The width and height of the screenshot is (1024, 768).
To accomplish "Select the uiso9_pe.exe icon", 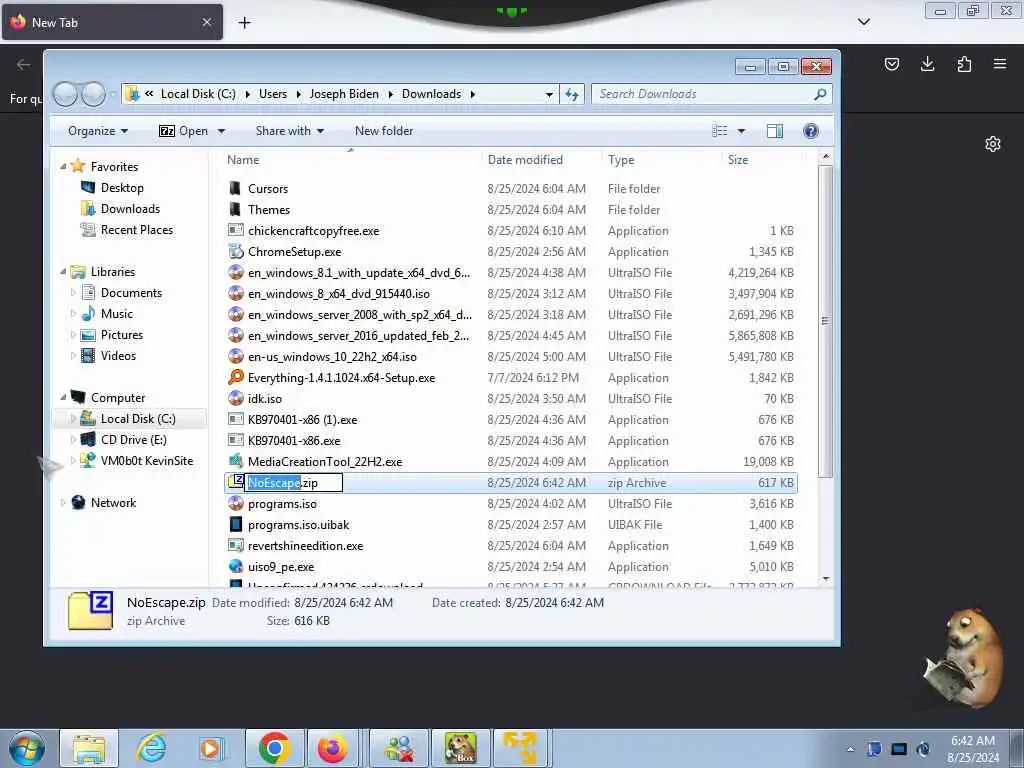I will click(236, 566).
